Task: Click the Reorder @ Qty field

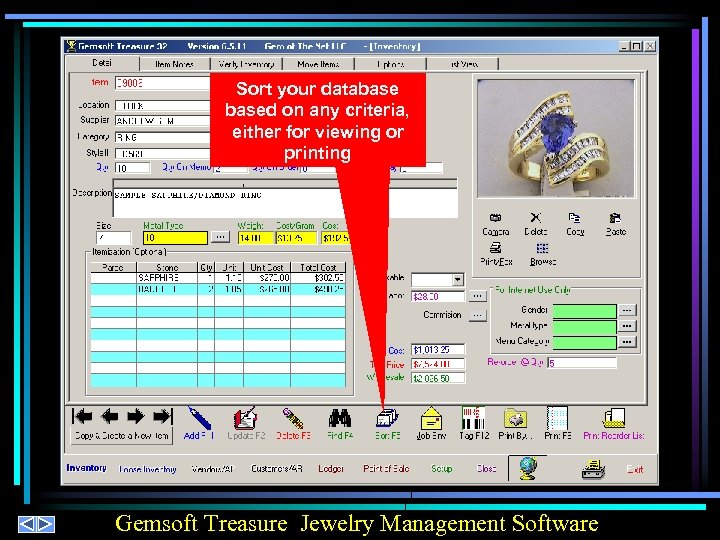Action: click(582, 363)
